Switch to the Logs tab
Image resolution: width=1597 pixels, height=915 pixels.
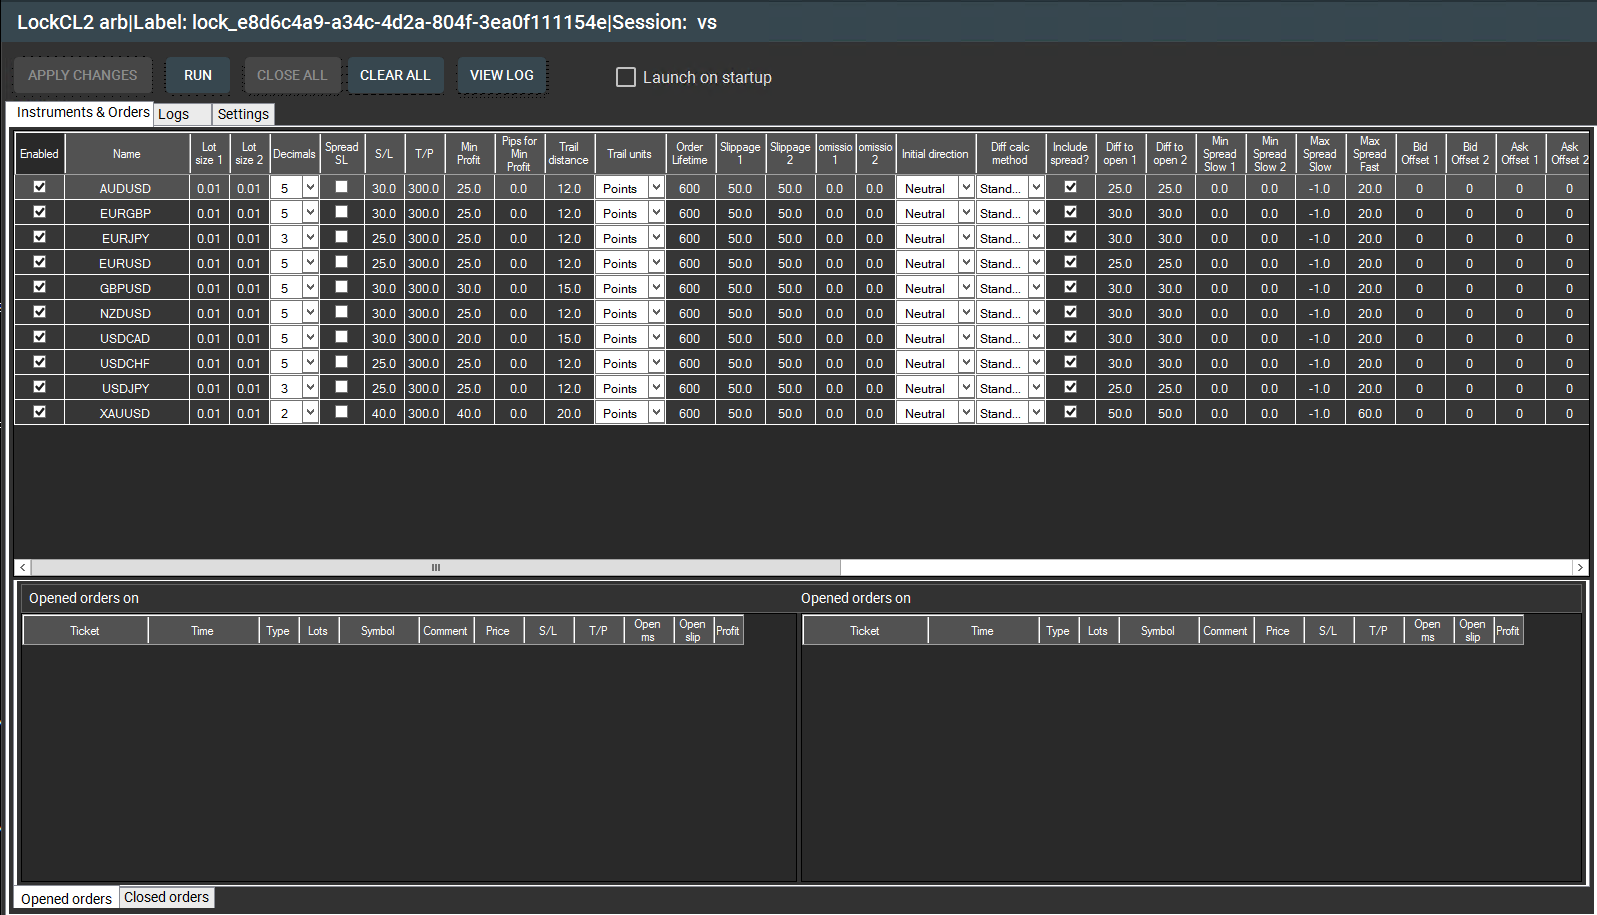click(x=174, y=114)
